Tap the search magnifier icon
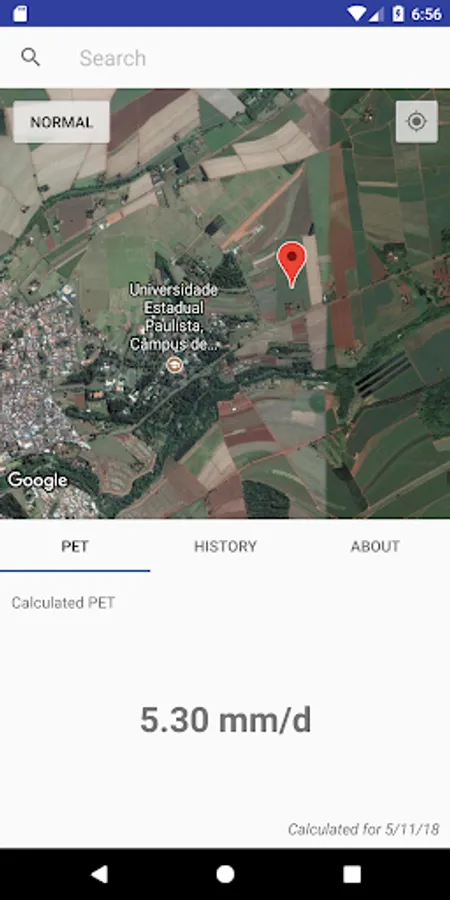Viewport: 450px width, 900px height. point(30,57)
